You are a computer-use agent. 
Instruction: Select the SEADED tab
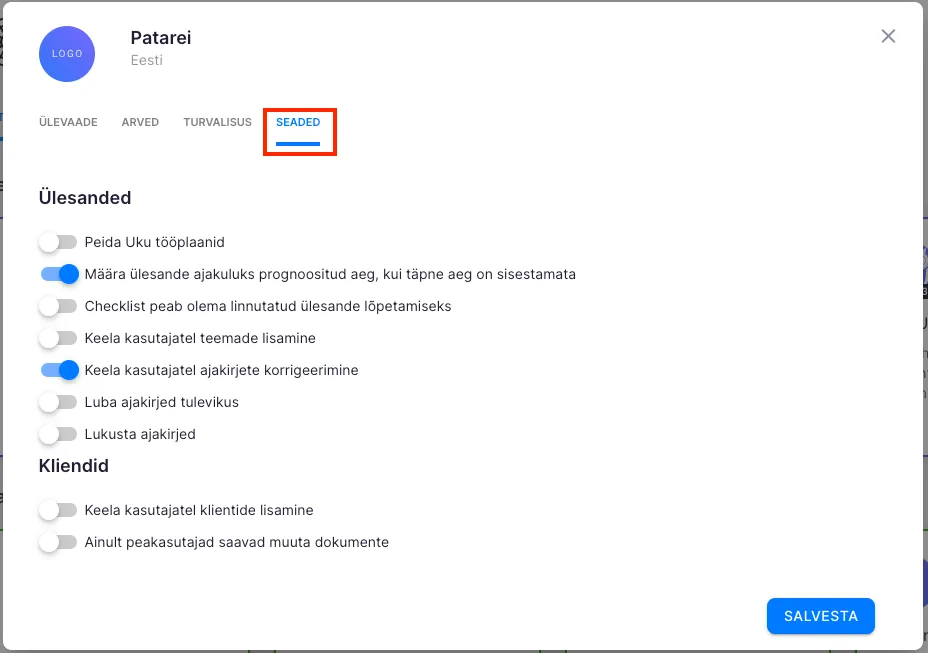(x=298, y=122)
